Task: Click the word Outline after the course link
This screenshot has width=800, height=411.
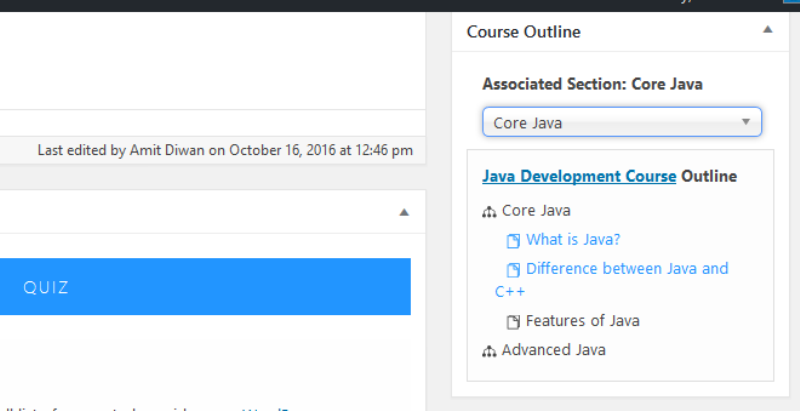Action: pyautogui.click(x=709, y=177)
